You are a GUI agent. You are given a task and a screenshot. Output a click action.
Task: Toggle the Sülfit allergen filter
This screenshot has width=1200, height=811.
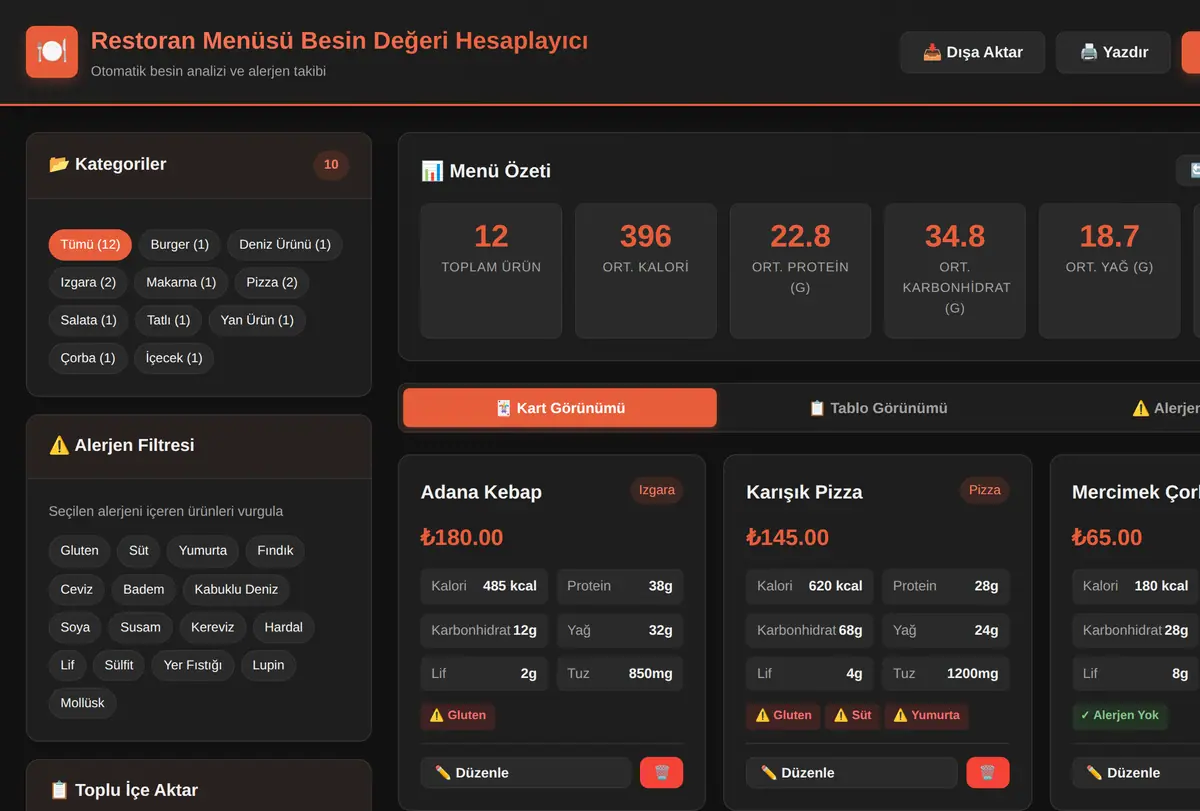click(x=119, y=665)
